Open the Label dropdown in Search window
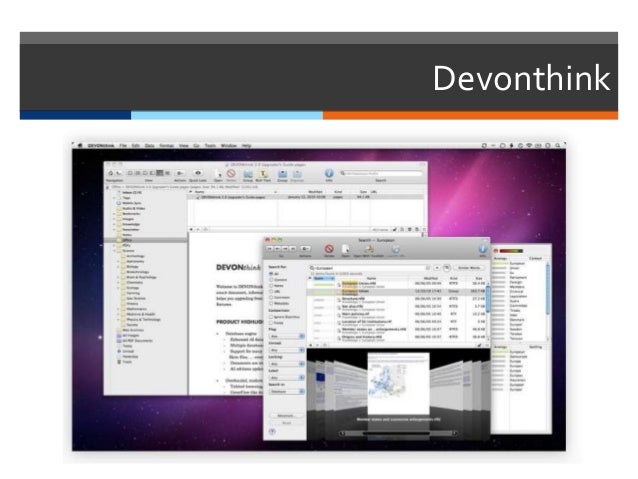The height and width of the screenshot is (479, 638). [x=286, y=378]
